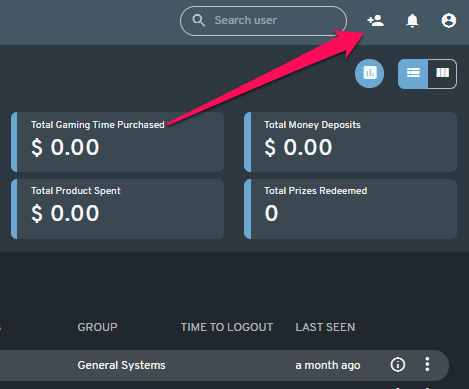Switch to list view layout
Image resolution: width=469 pixels, height=389 pixels.
click(x=413, y=74)
